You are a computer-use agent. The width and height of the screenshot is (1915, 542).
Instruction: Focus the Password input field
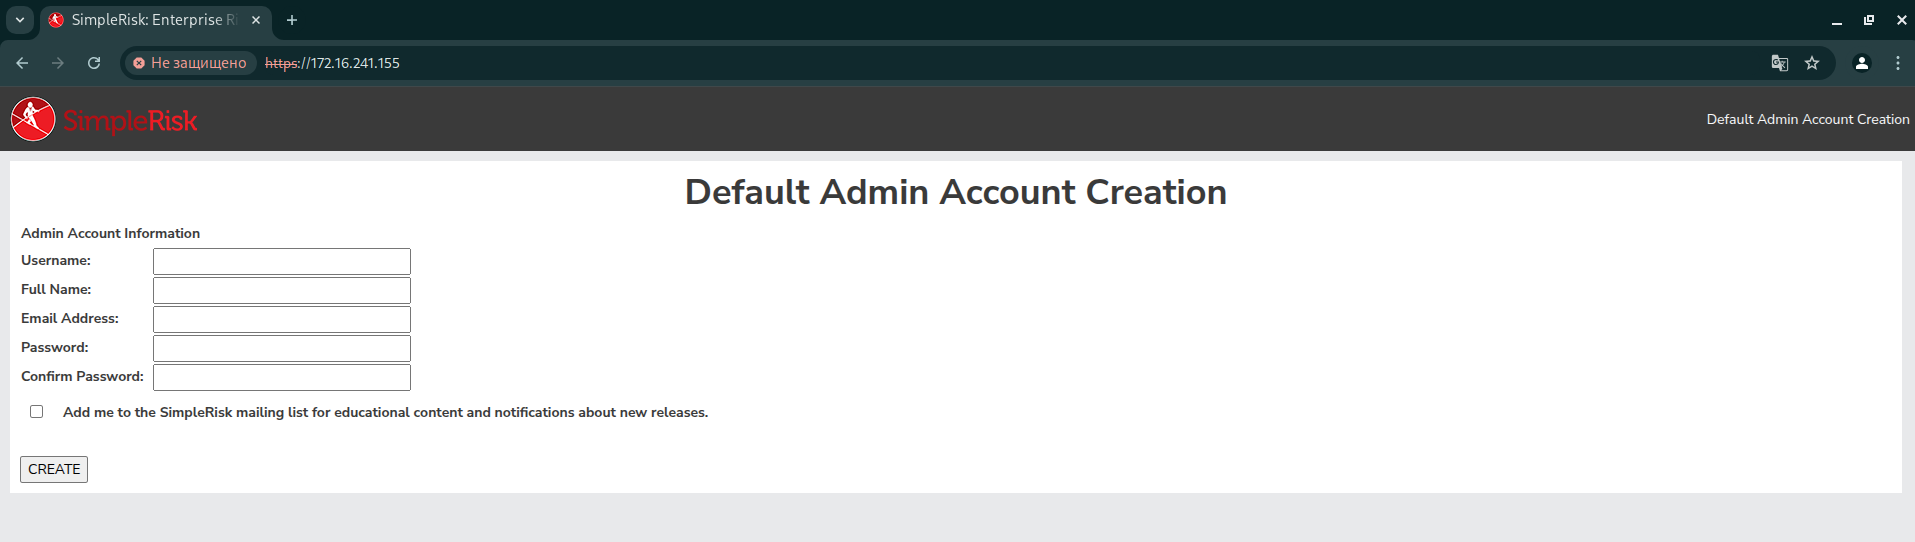point(282,348)
